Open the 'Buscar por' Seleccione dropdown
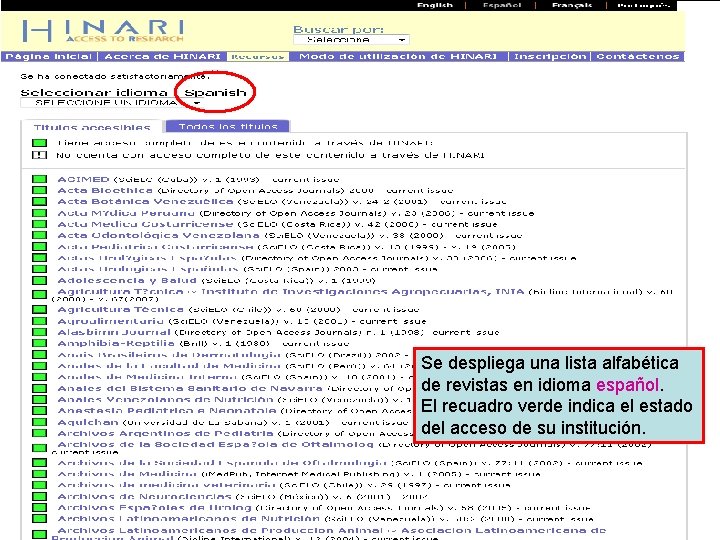 tap(351, 40)
